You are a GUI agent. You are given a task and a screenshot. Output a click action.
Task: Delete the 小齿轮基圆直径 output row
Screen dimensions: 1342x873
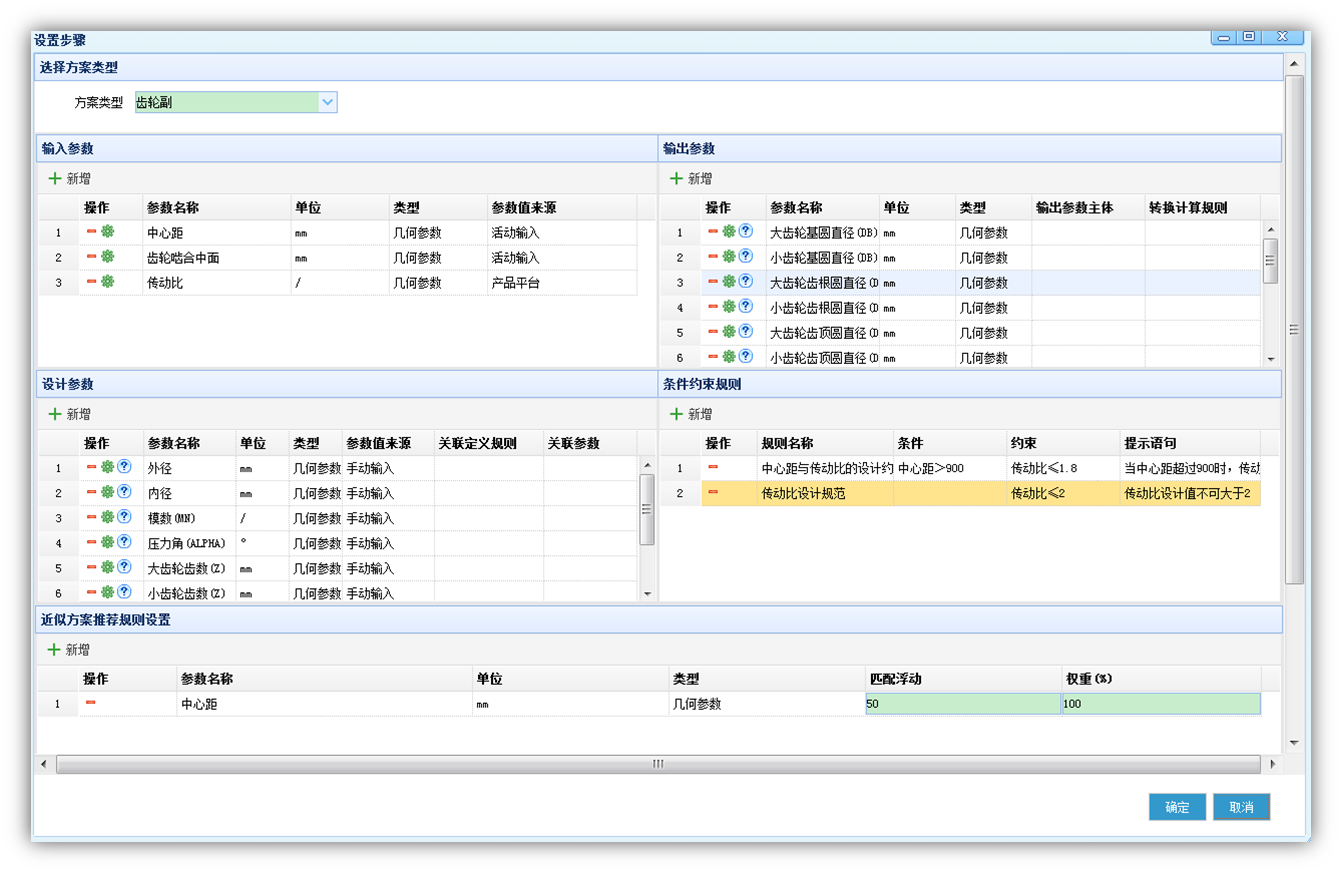pos(713,257)
